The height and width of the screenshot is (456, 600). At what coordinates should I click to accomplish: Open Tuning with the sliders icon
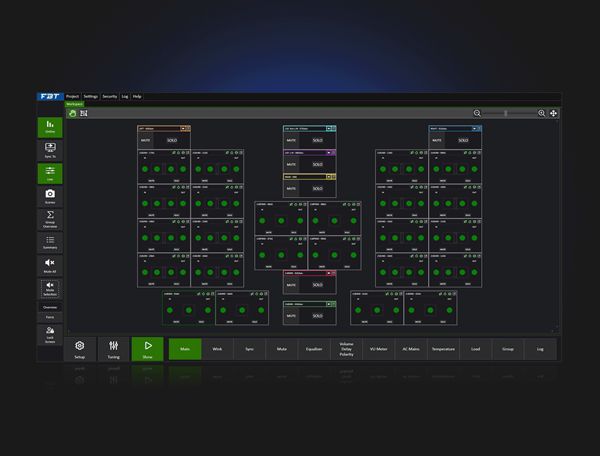[x=114, y=349]
